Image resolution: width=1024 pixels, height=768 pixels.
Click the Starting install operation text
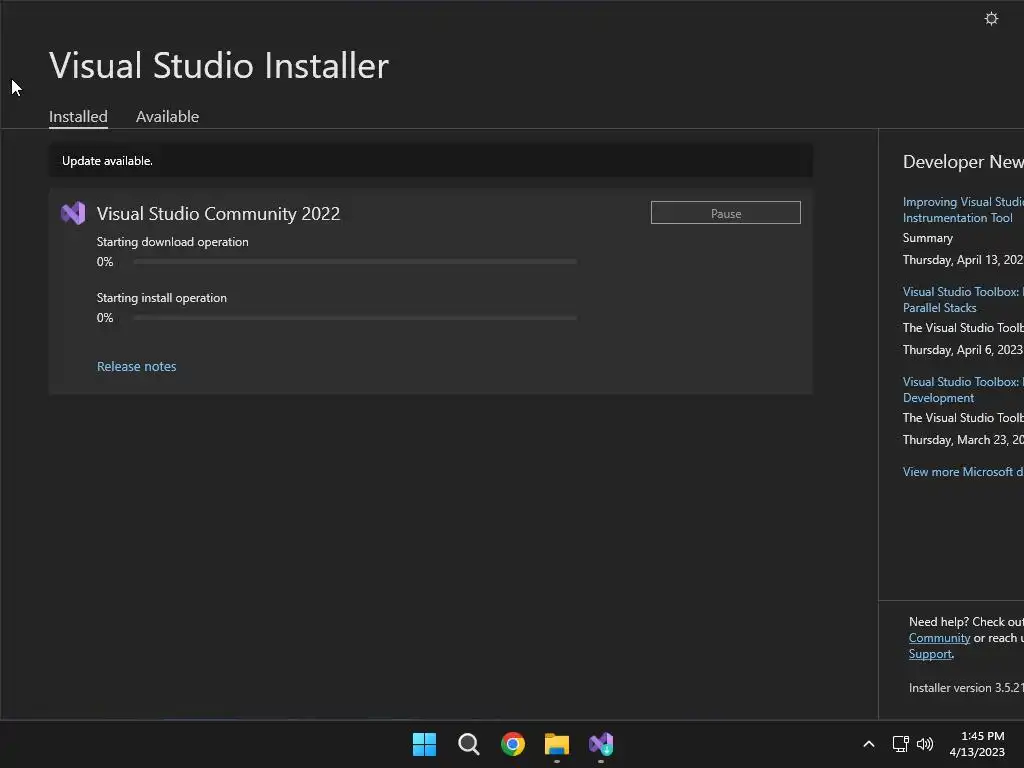tap(162, 298)
